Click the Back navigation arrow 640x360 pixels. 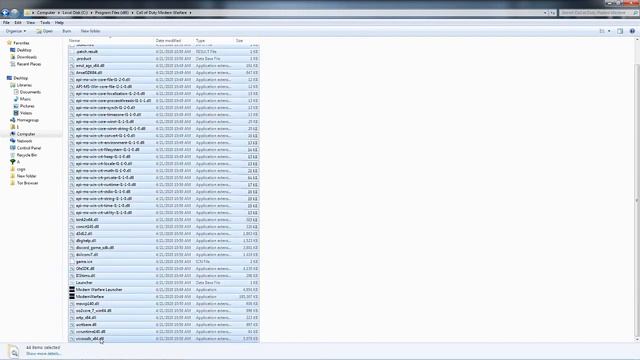5,13
